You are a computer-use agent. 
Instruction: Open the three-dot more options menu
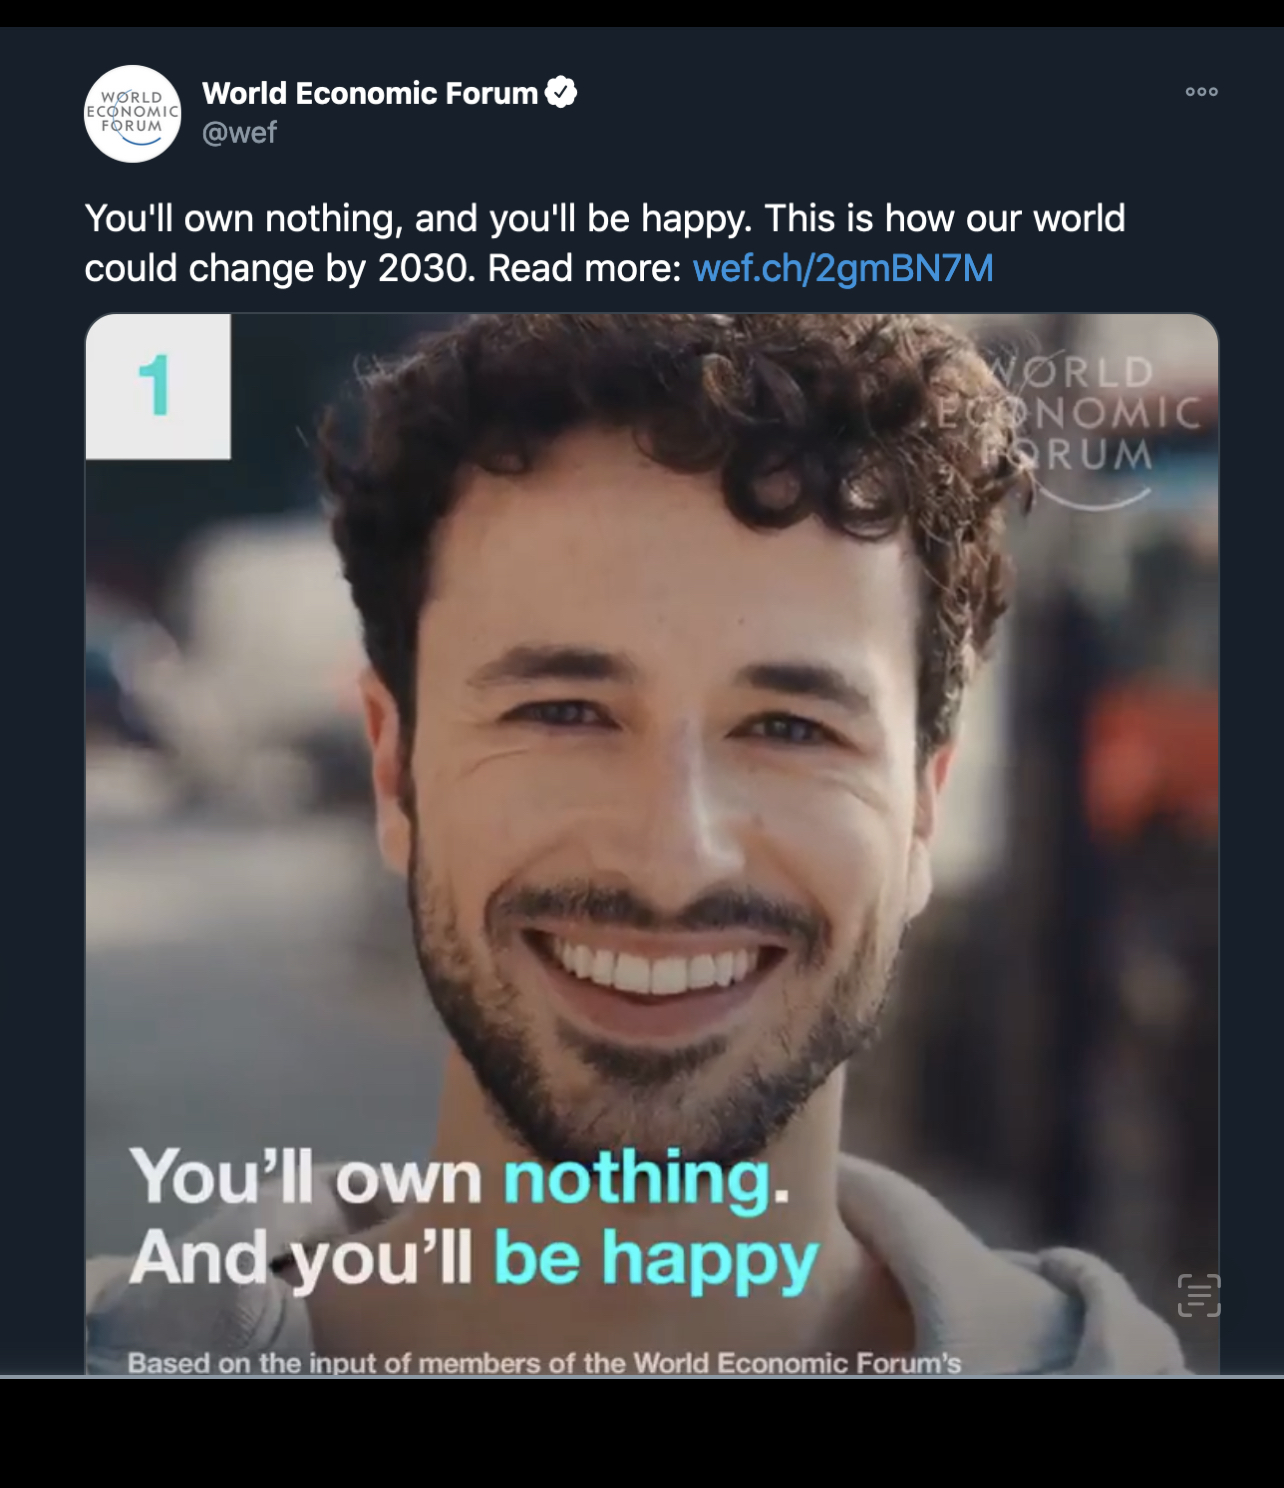click(x=1201, y=91)
